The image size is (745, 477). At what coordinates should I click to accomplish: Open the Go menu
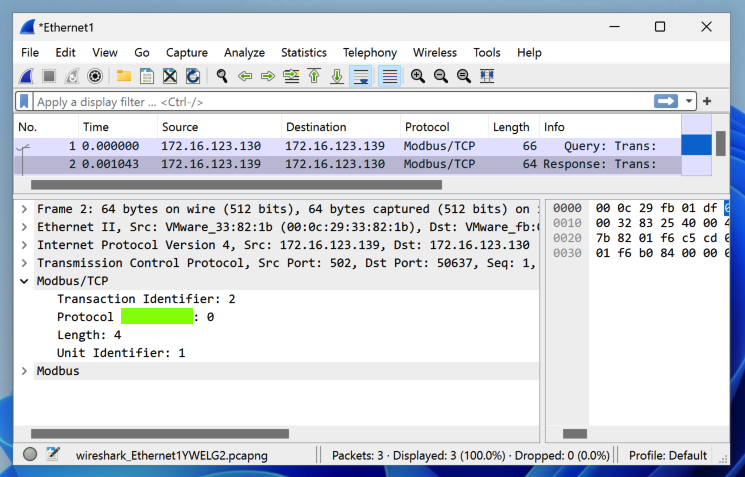click(x=142, y=53)
